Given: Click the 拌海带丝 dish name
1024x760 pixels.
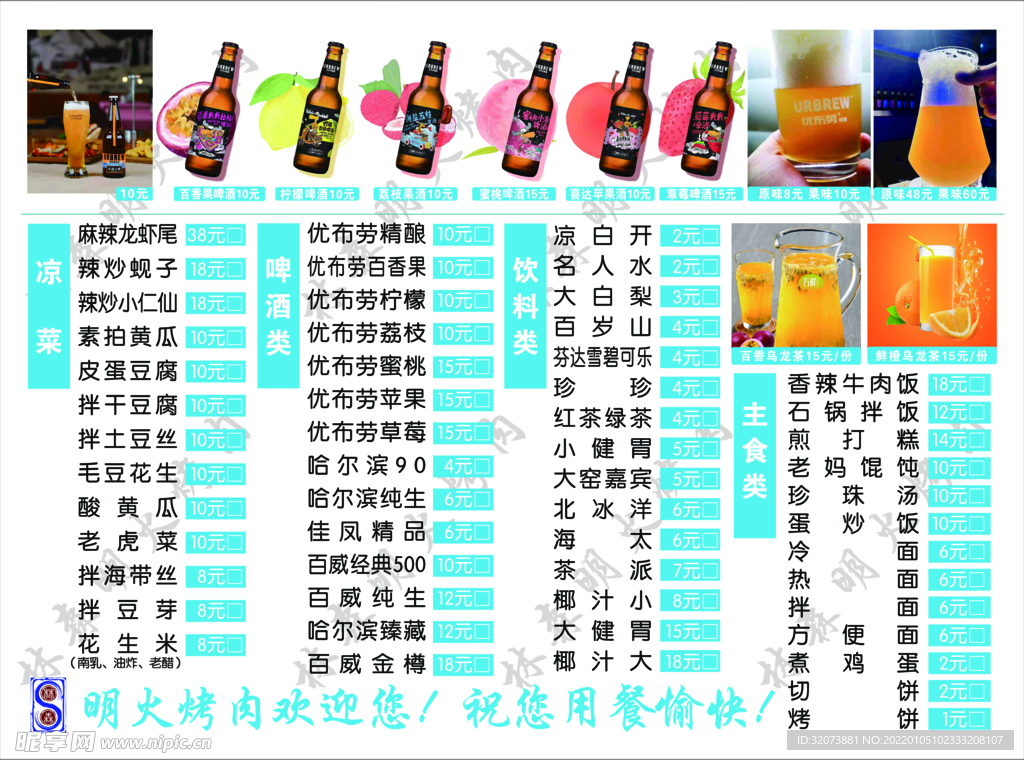Looking at the screenshot, I should pos(128,575).
